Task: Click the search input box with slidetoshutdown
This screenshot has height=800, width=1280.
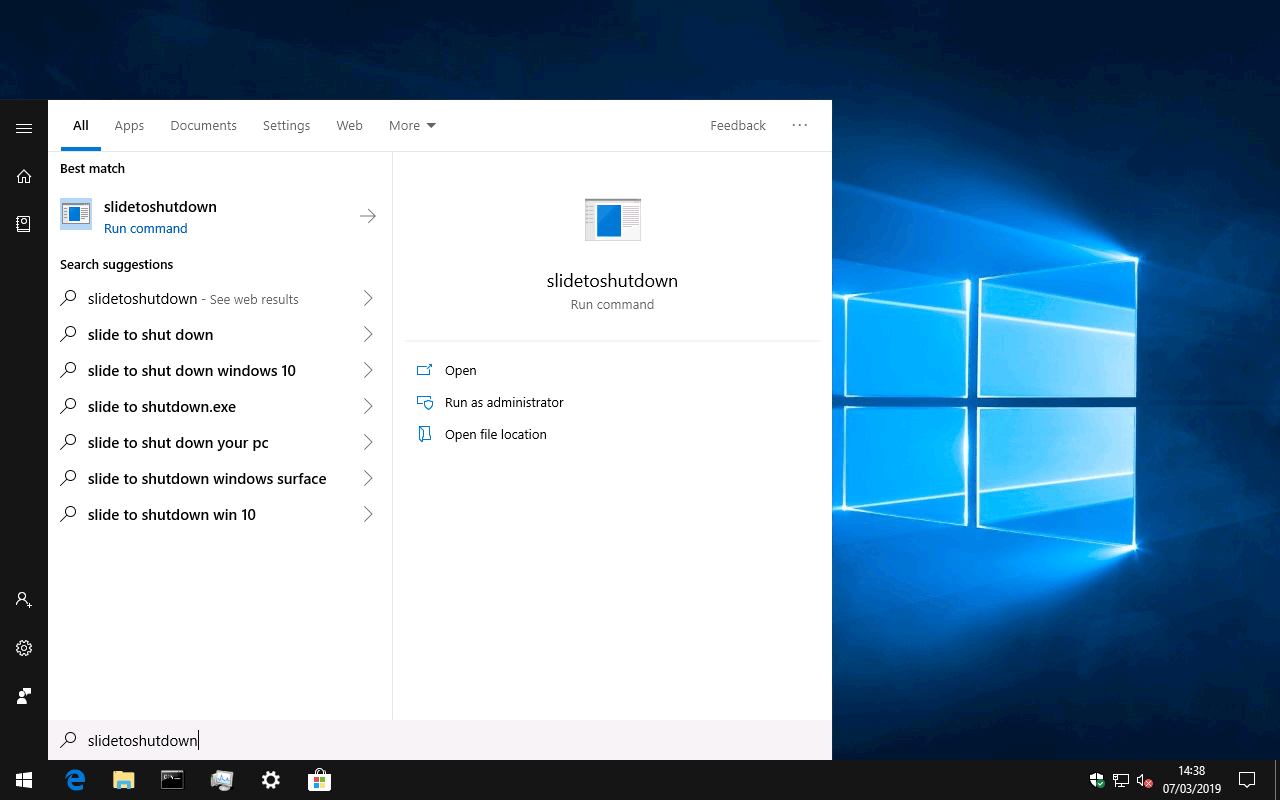Action: (x=440, y=740)
